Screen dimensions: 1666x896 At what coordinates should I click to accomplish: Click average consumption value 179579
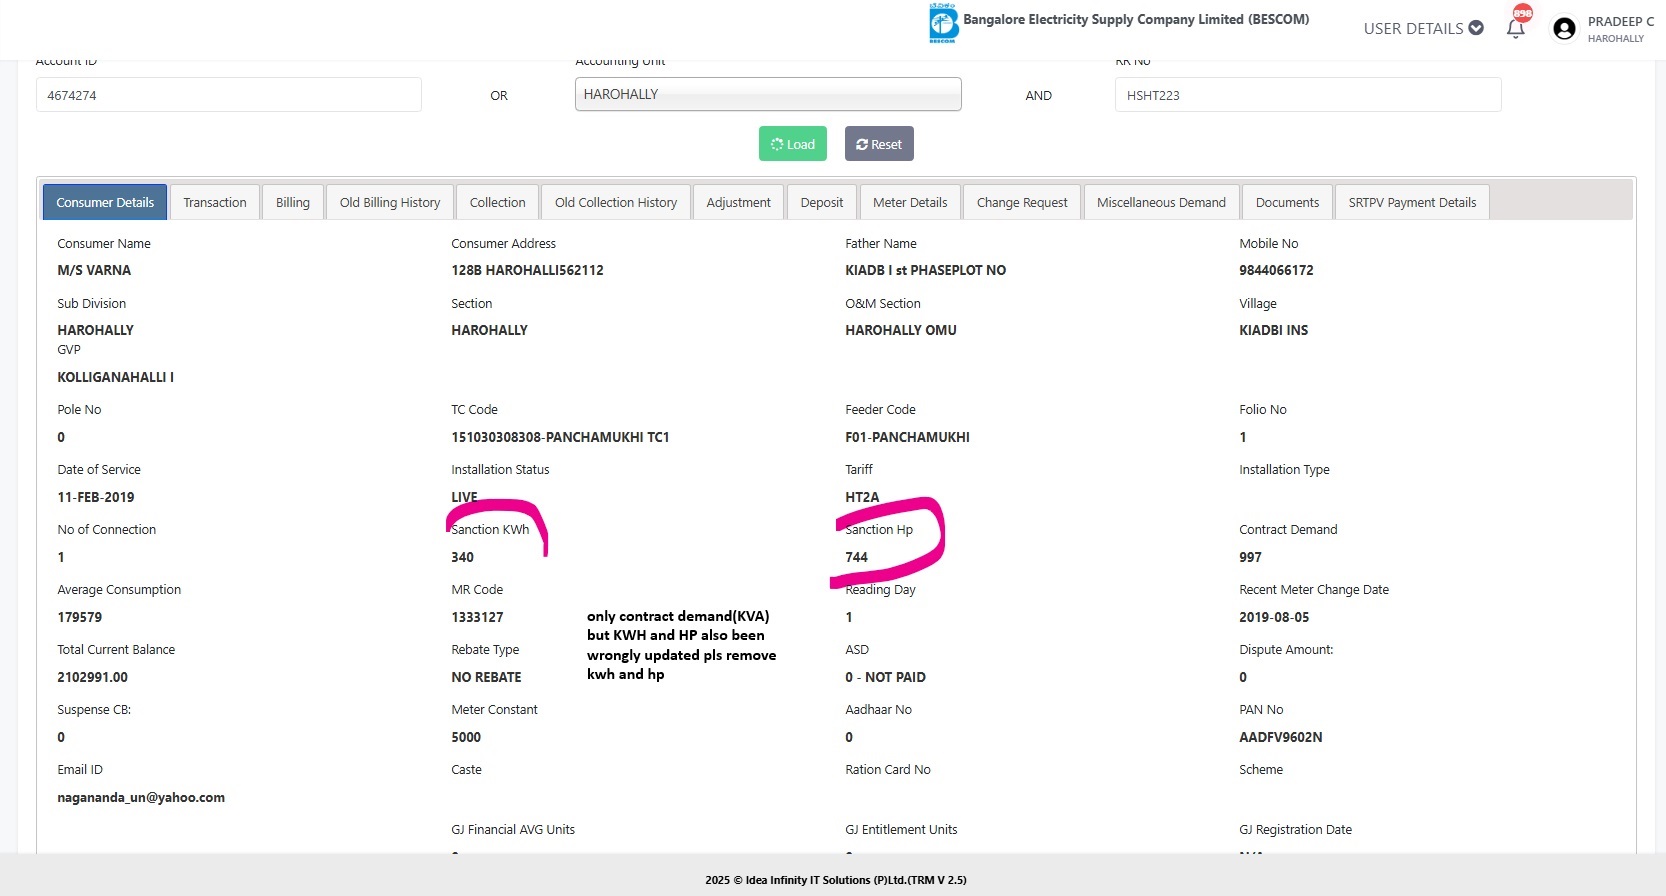(80, 617)
